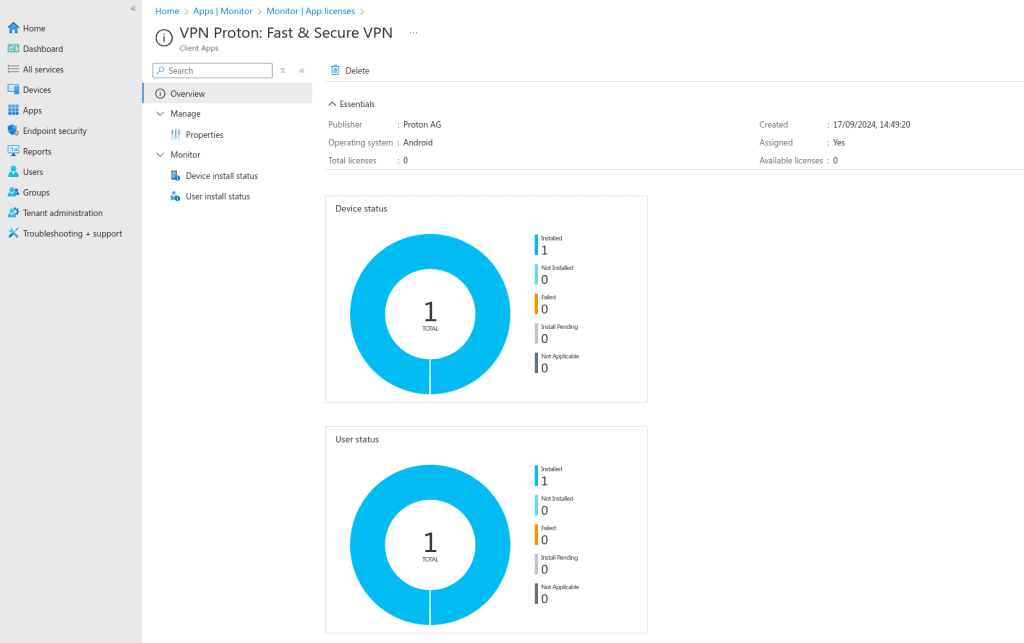Screen dimensions: 1024x643
Task: Select the Devices icon in the sidebar
Action: (13, 89)
